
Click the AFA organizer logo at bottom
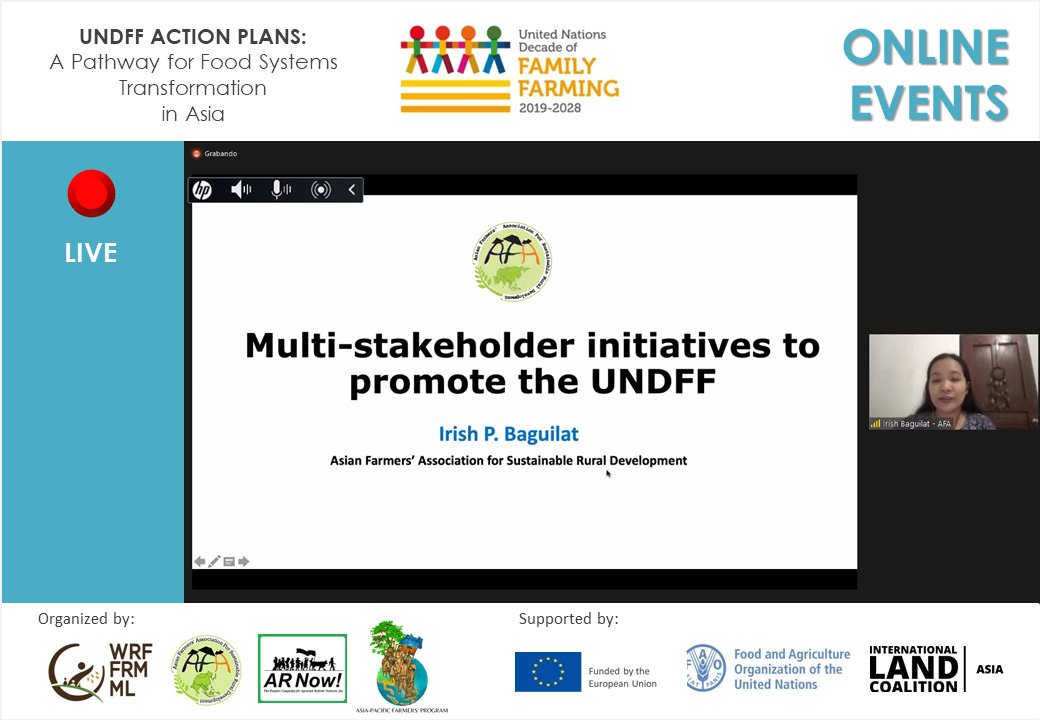(x=206, y=669)
